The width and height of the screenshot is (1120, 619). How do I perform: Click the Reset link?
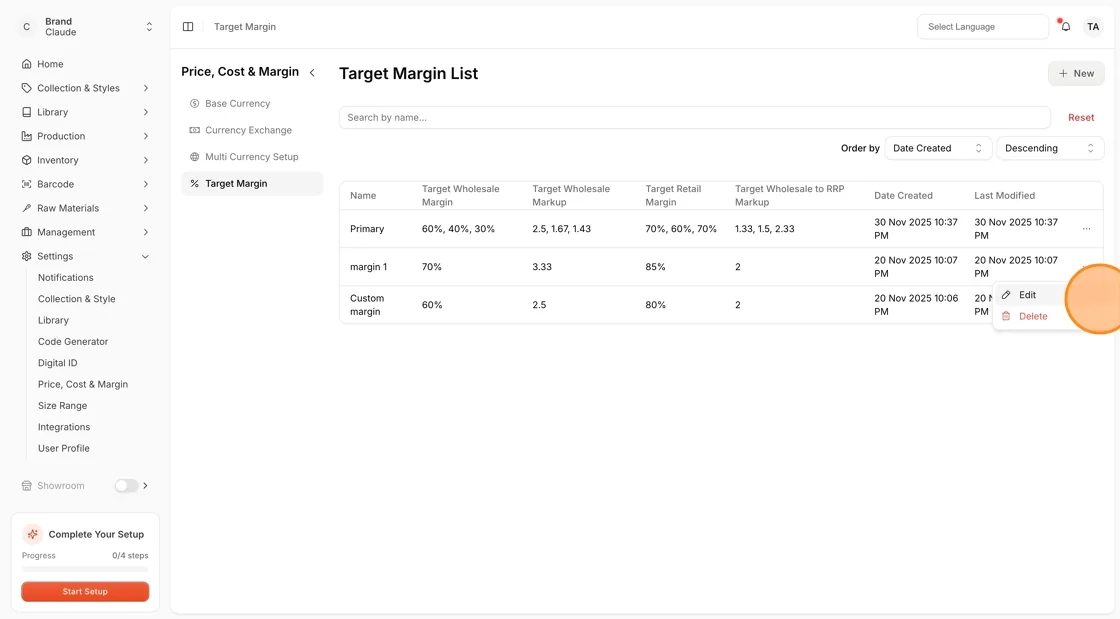pos(1081,118)
